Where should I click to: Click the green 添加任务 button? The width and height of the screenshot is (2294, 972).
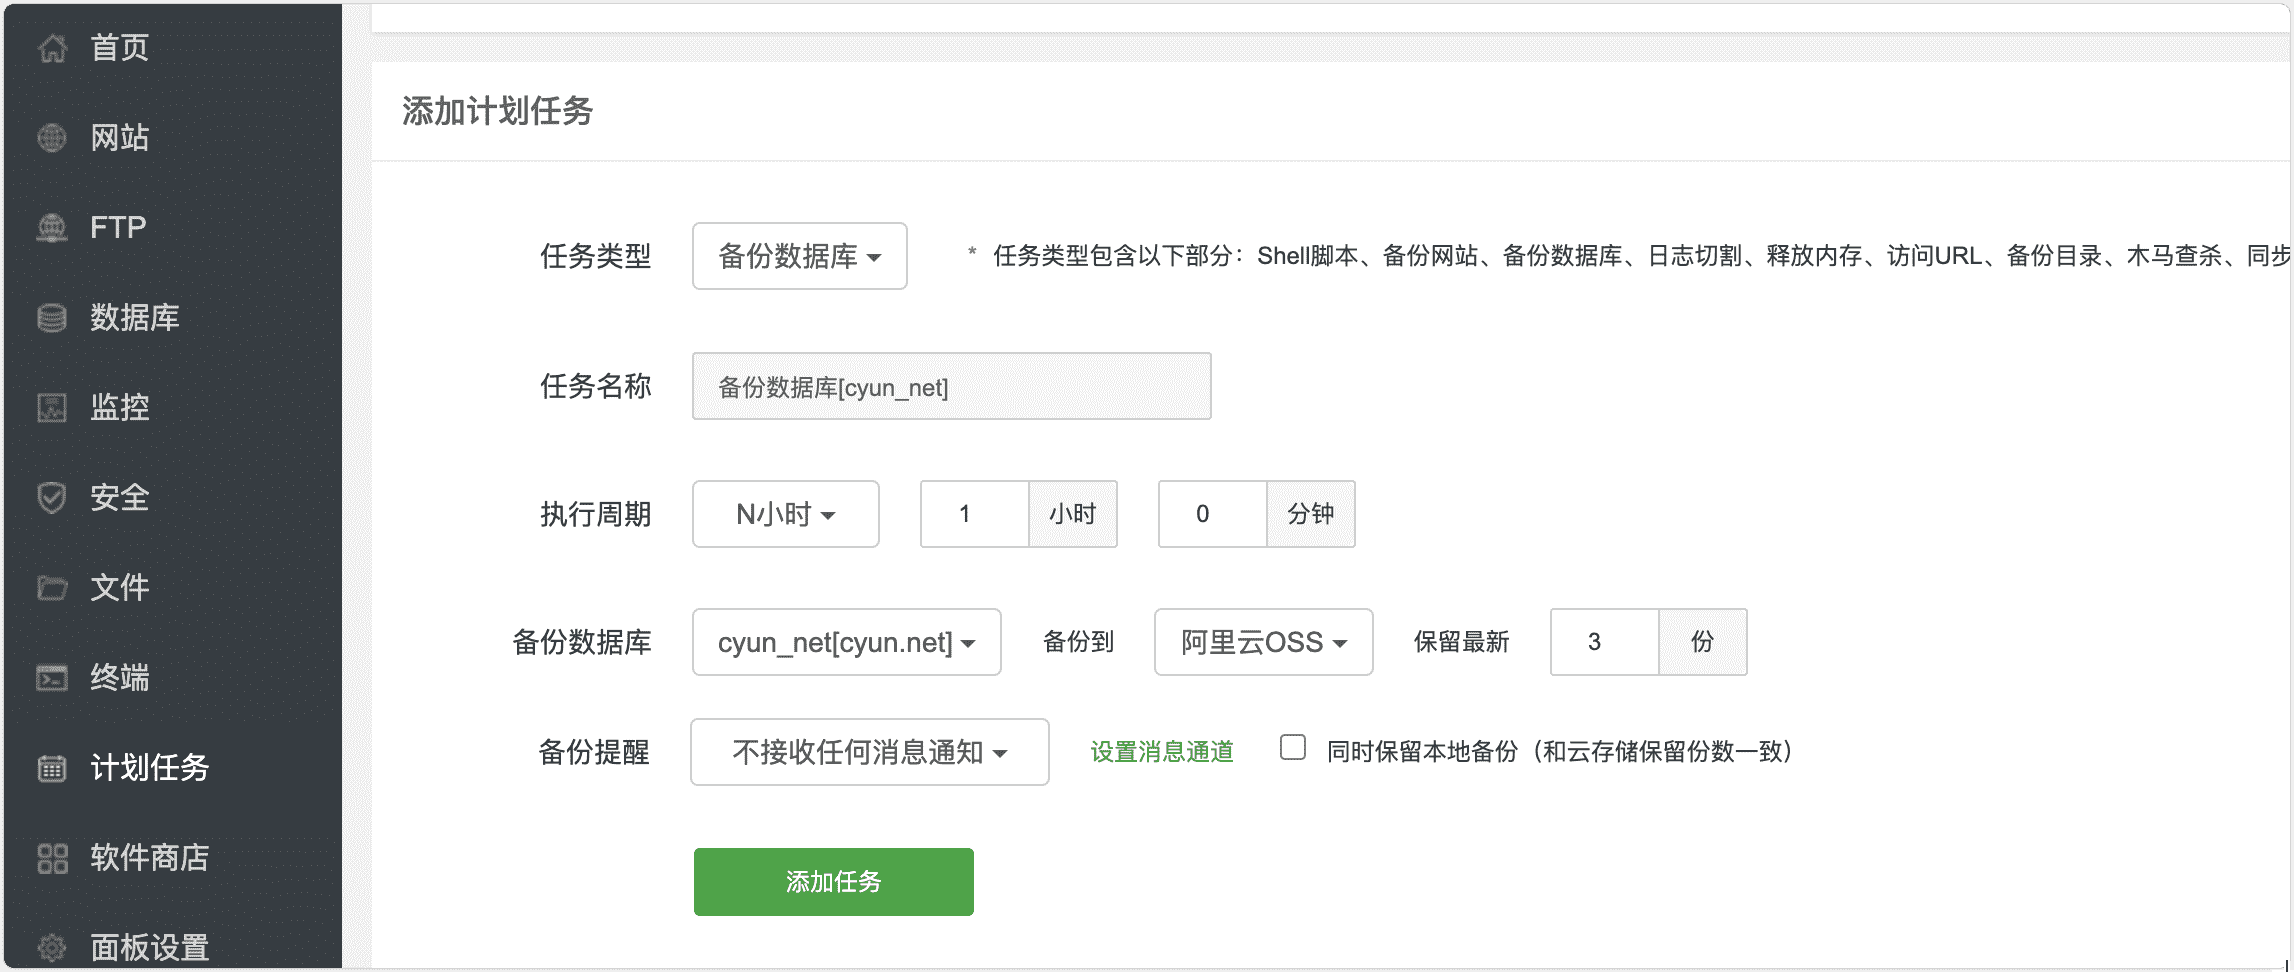point(833,882)
